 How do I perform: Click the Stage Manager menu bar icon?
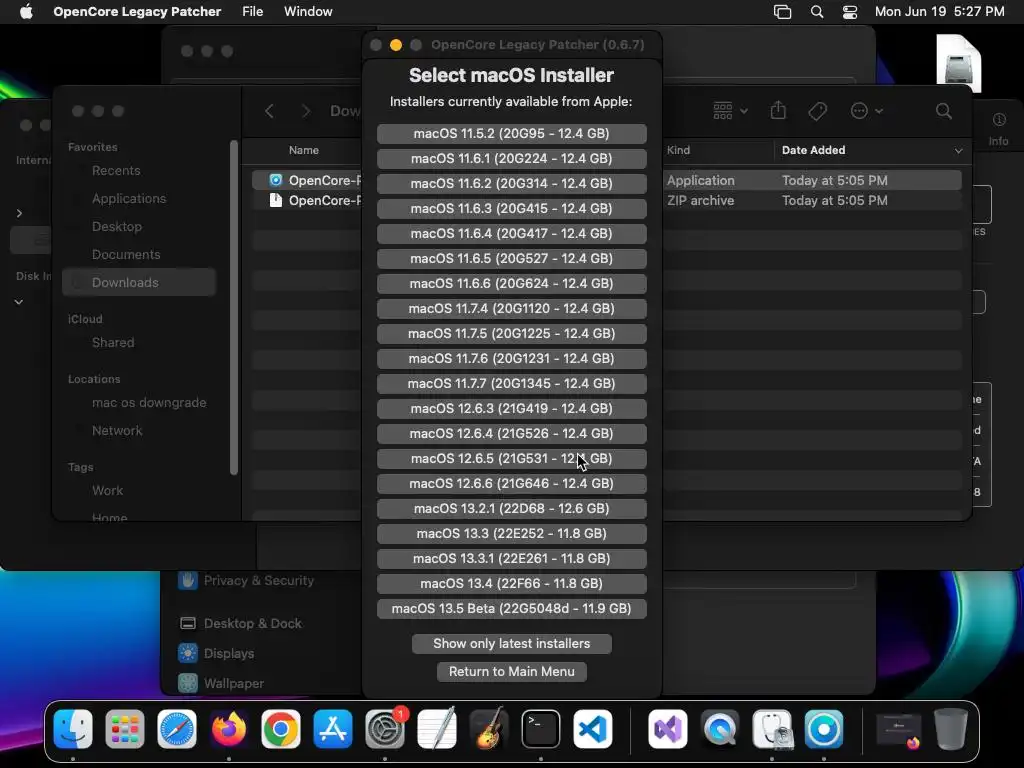click(x=782, y=12)
